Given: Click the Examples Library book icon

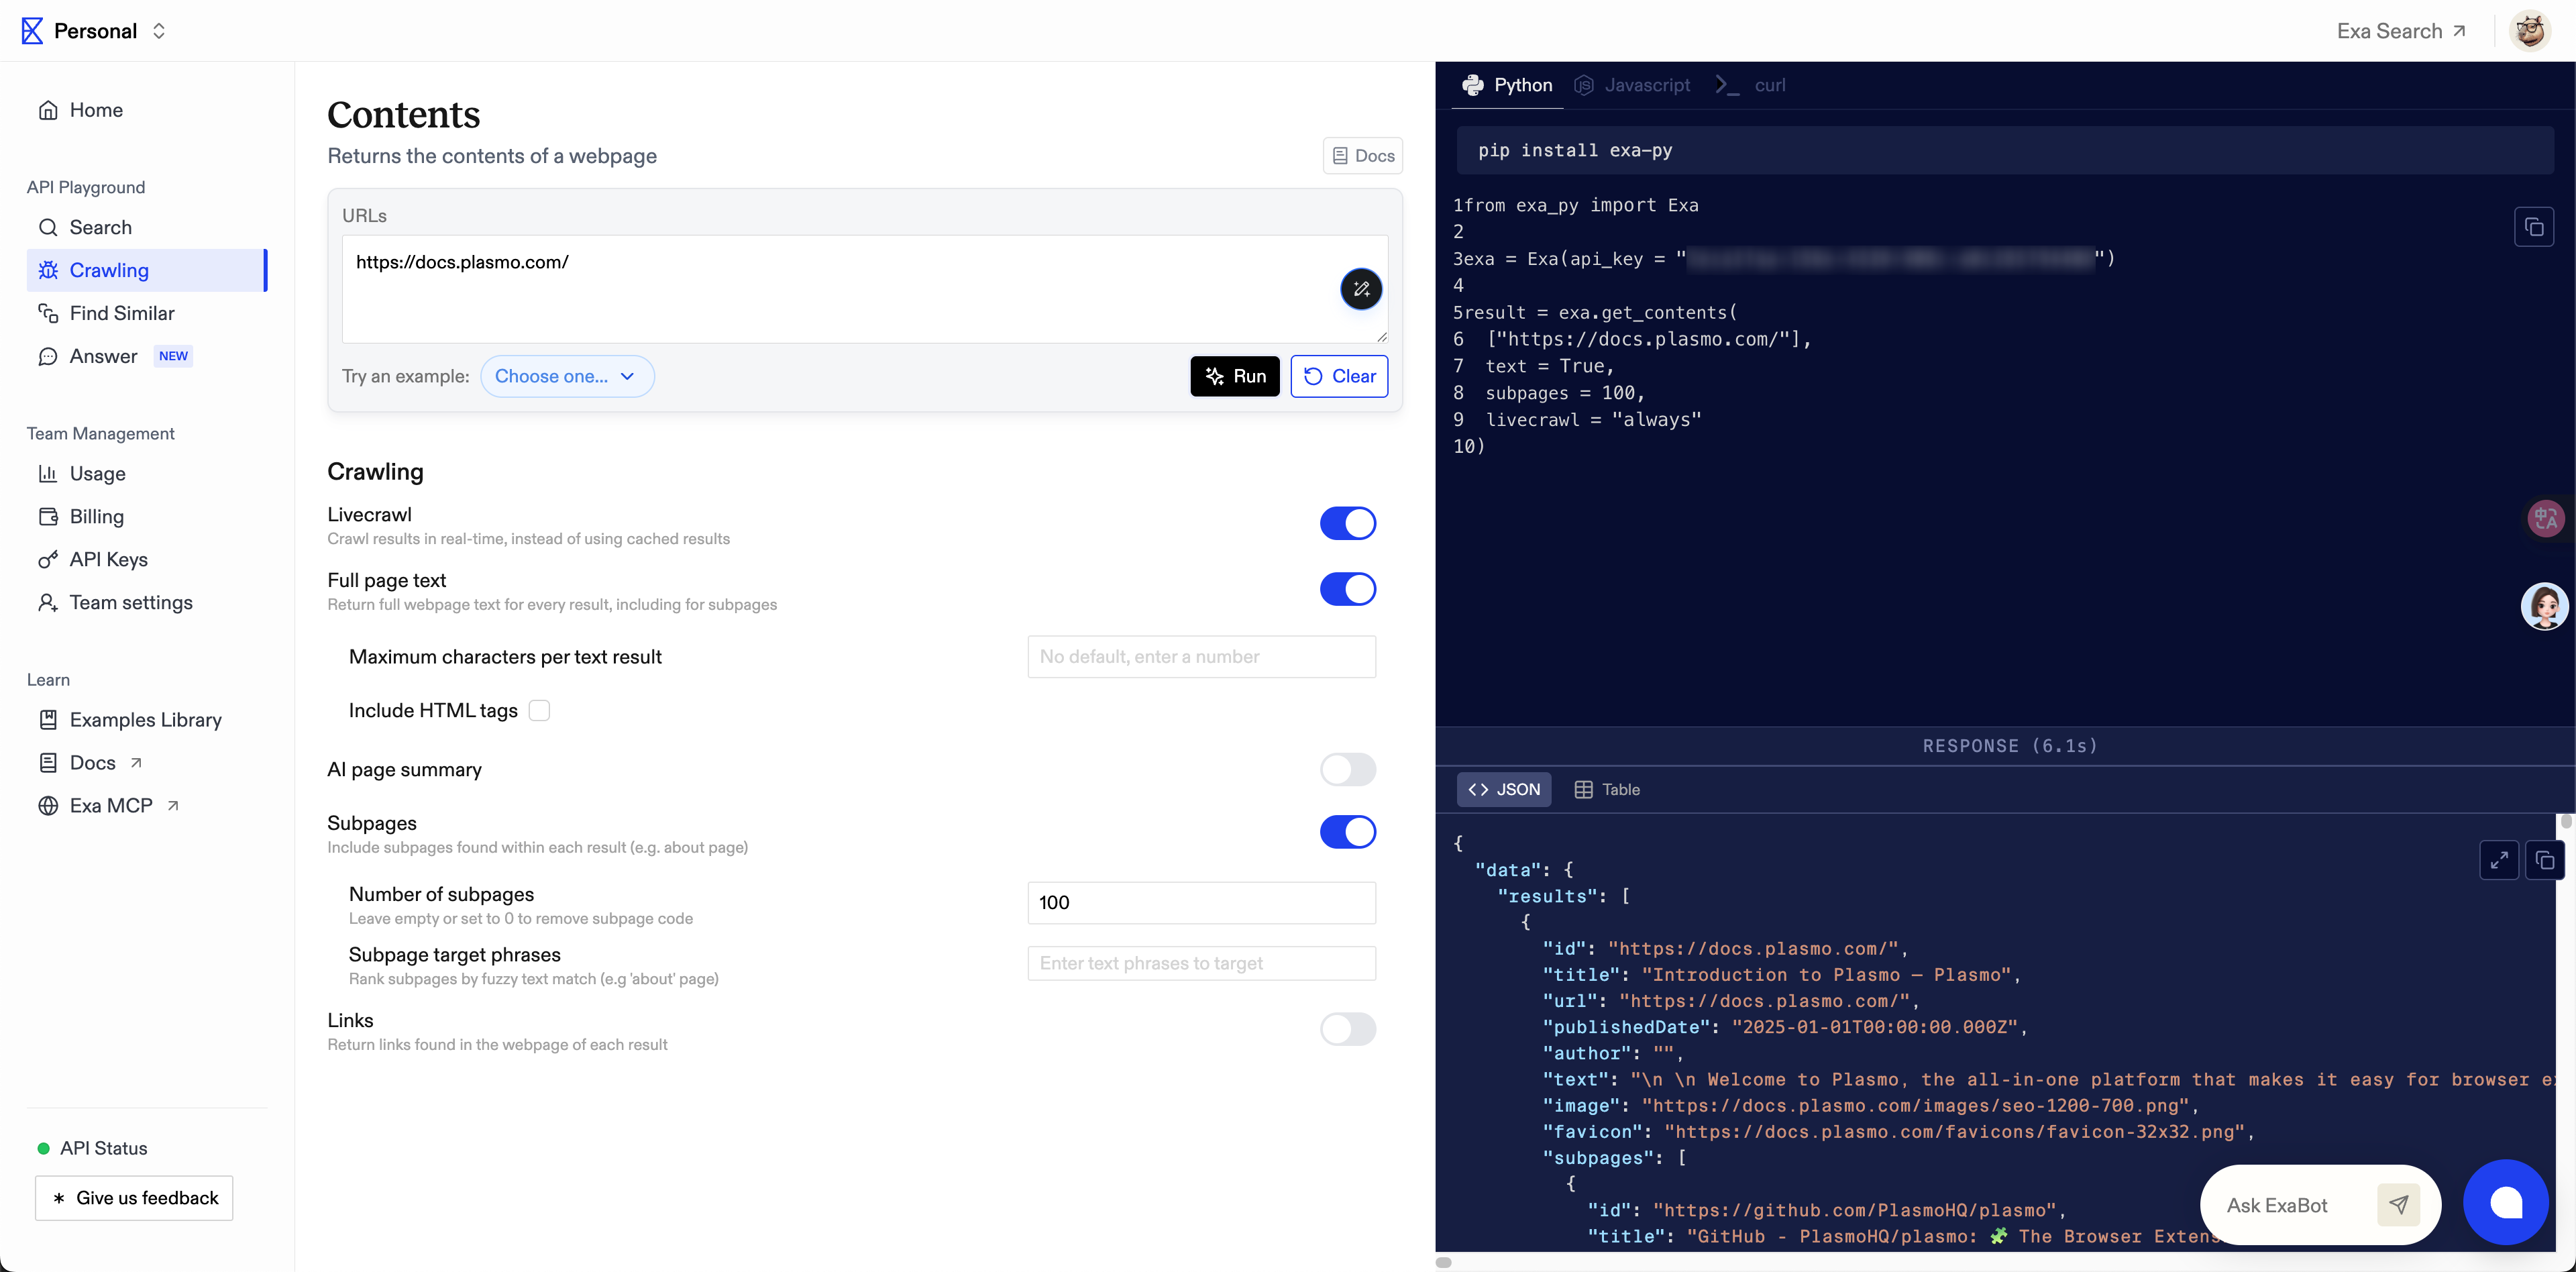Looking at the screenshot, I should (x=48, y=720).
